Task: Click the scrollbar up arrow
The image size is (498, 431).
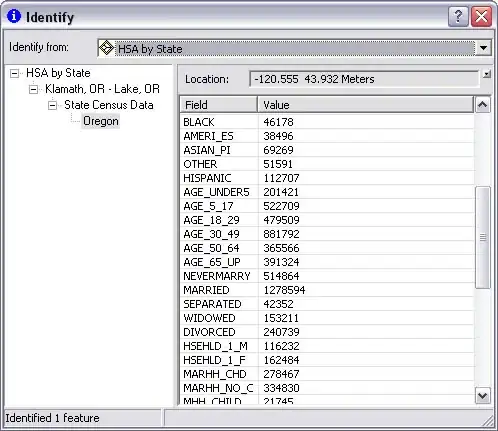Action: tap(482, 105)
